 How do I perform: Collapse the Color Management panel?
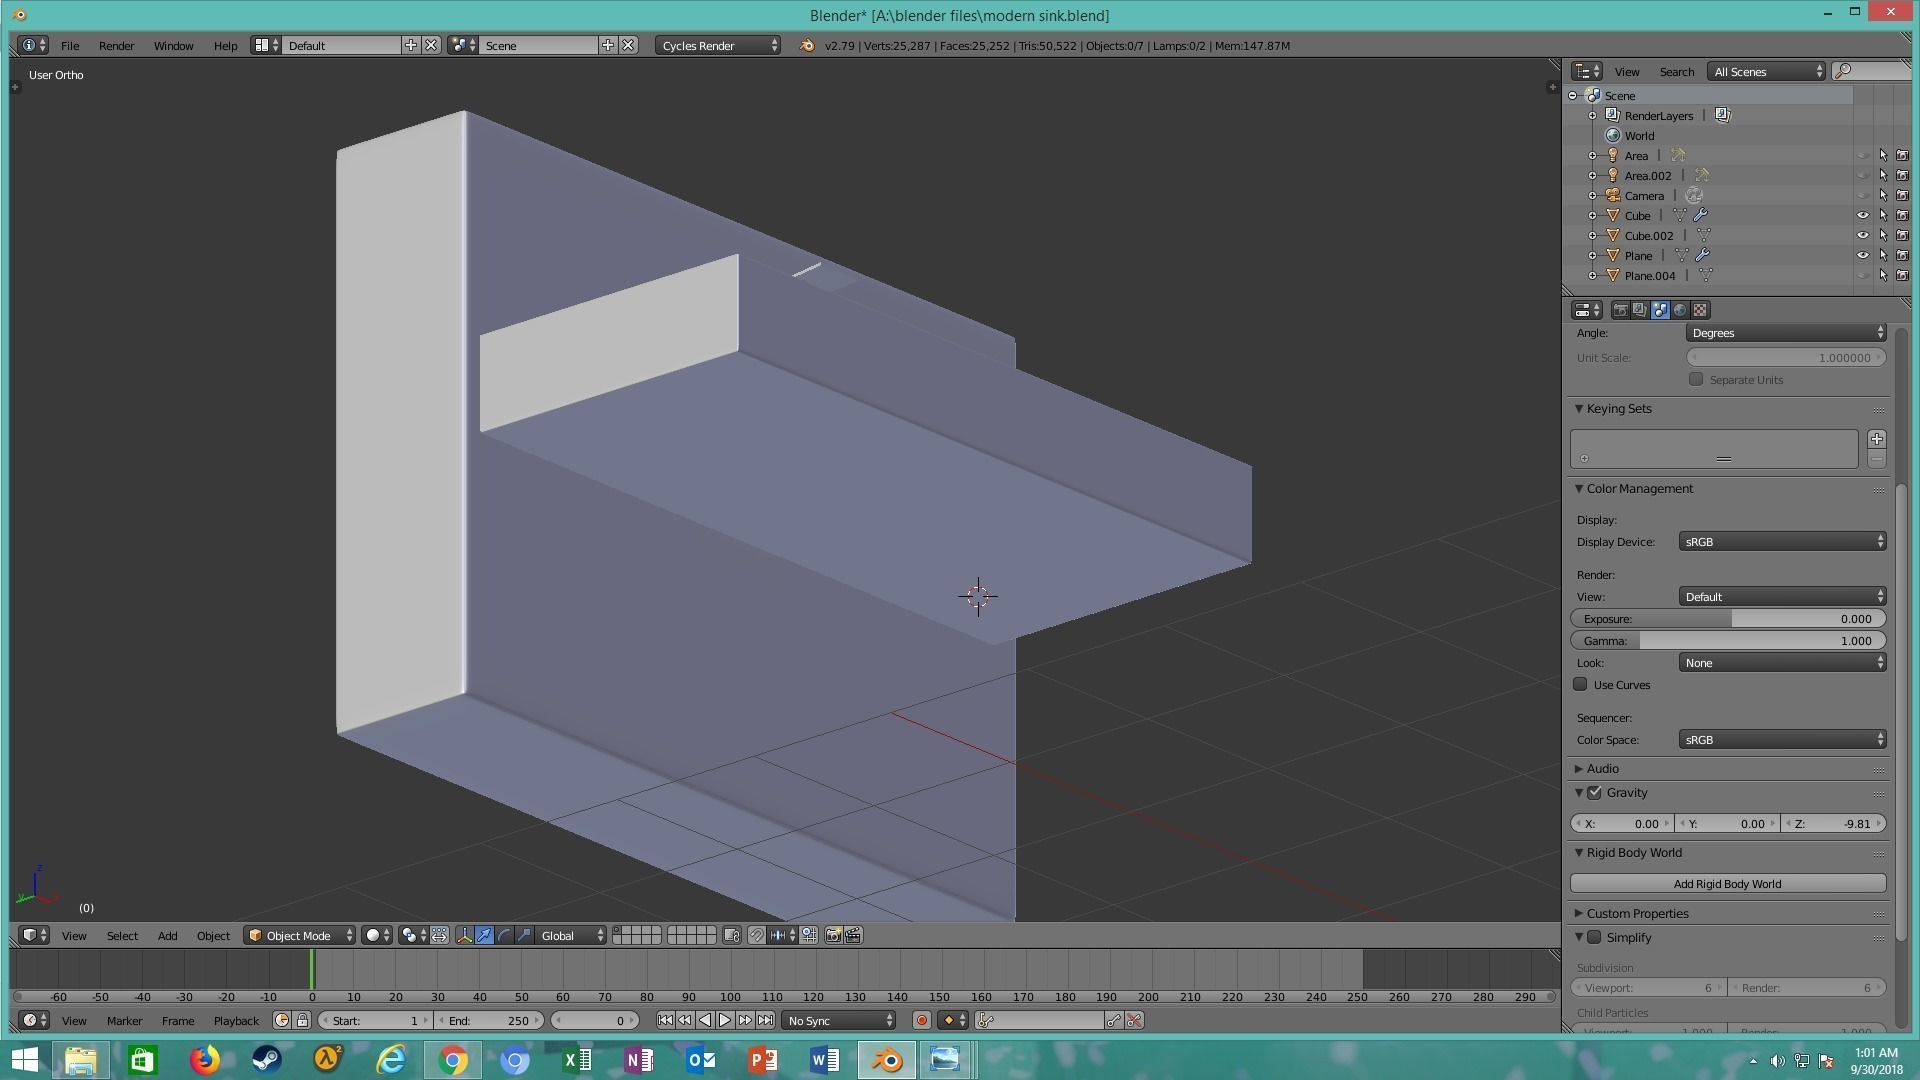(1578, 488)
